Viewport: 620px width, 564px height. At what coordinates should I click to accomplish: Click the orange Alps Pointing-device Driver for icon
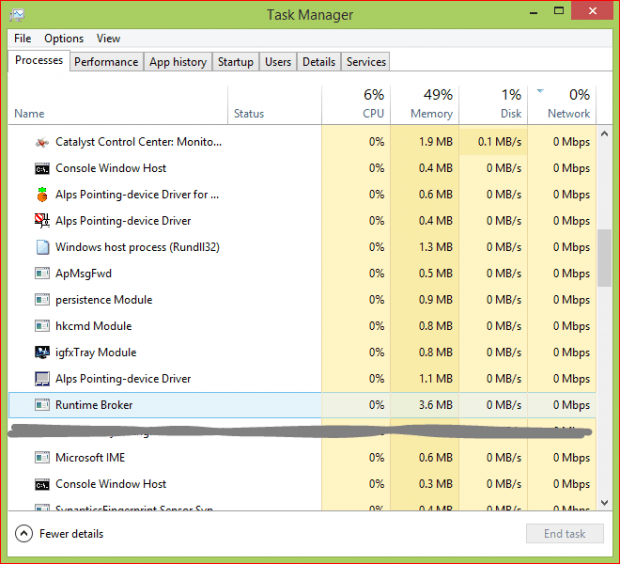pos(42,195)
